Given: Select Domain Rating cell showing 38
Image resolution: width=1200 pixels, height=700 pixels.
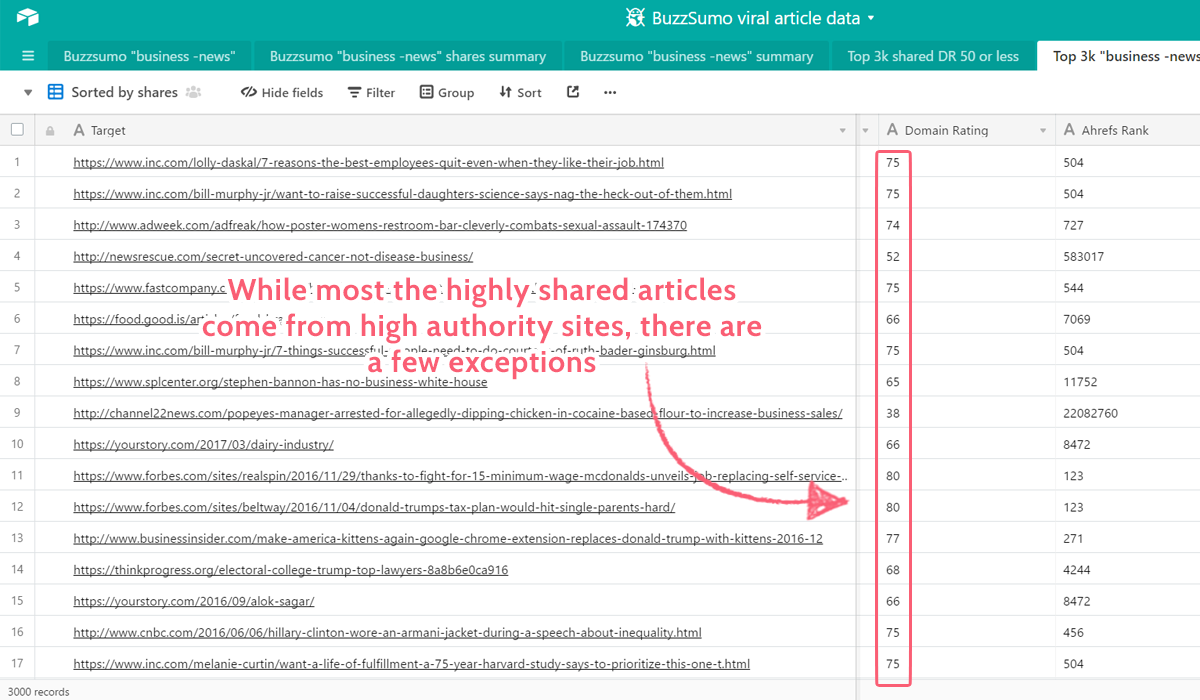Looking at the screenshot, I should coord(965,413).
